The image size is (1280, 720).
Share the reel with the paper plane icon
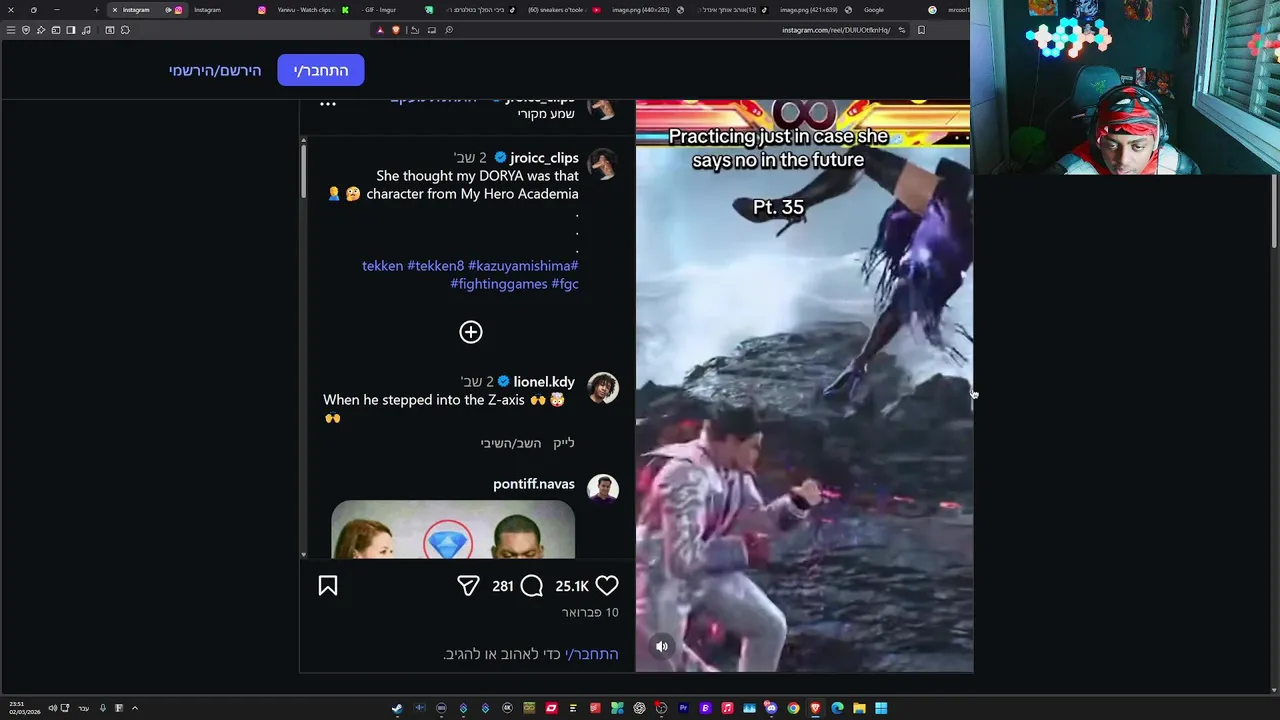468,586
